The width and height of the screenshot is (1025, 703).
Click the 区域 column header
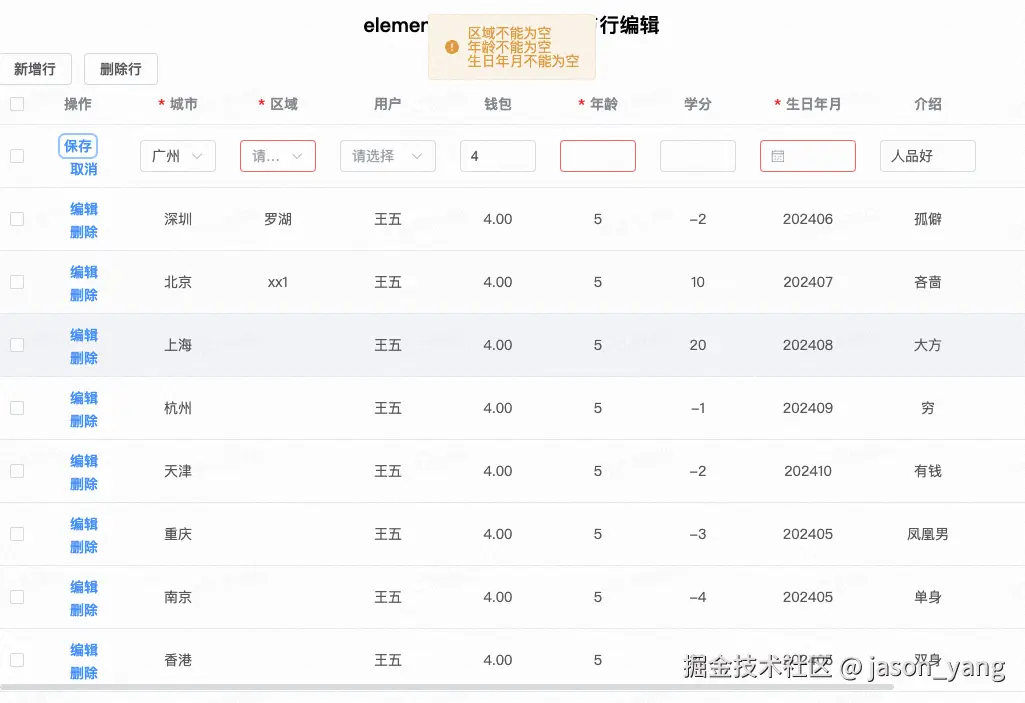click(284, 104)
